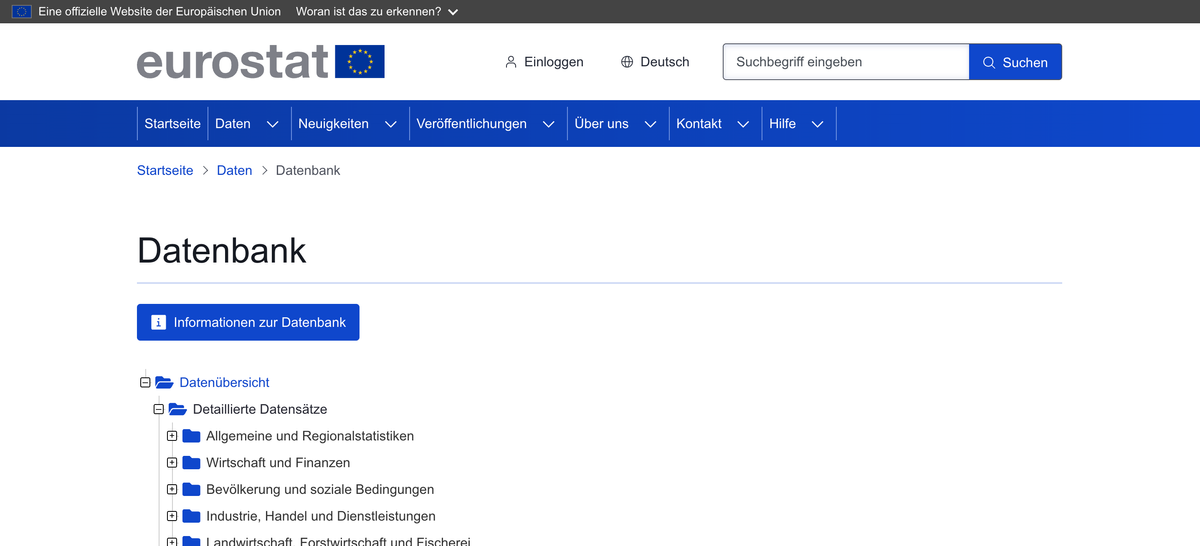1200x546 pixels.
Task: Expand Wirtschaft und Finanzen with plus box
Action: tap(172, 463)
